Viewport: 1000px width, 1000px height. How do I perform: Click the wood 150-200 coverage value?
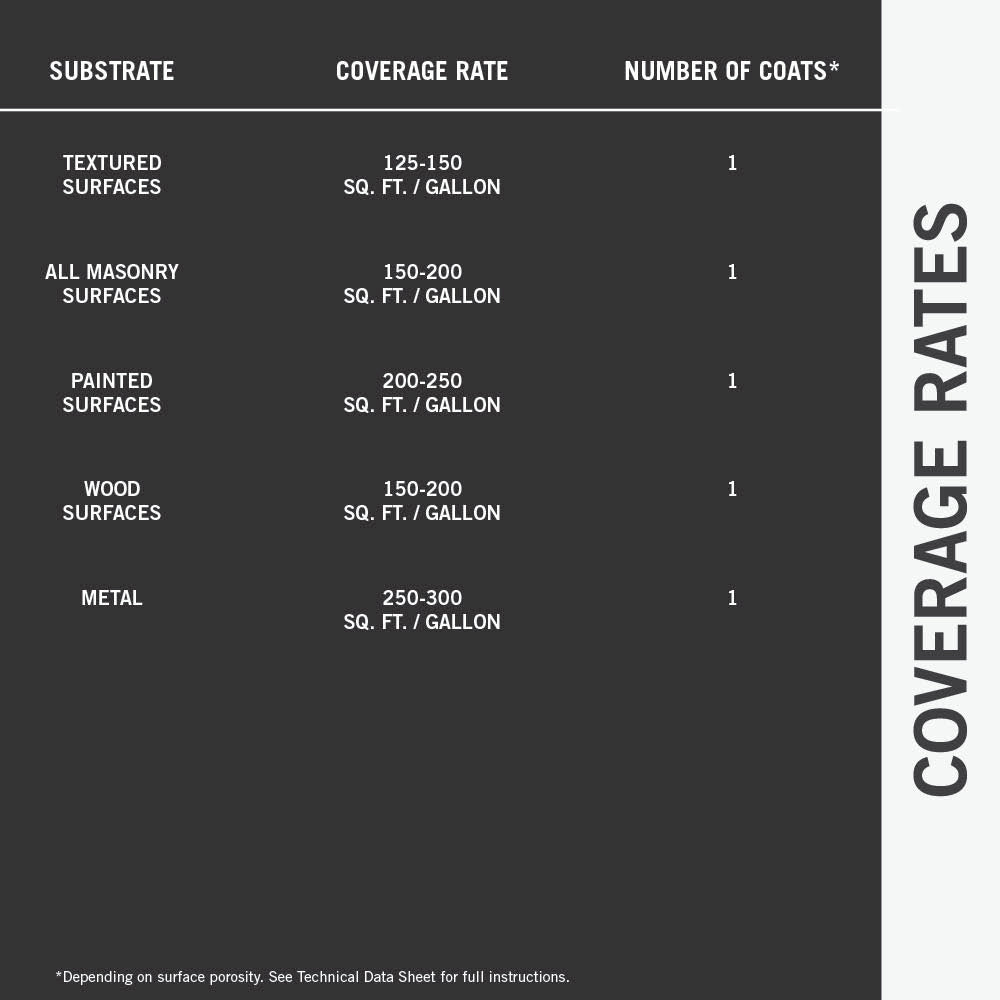coord(422,501)
